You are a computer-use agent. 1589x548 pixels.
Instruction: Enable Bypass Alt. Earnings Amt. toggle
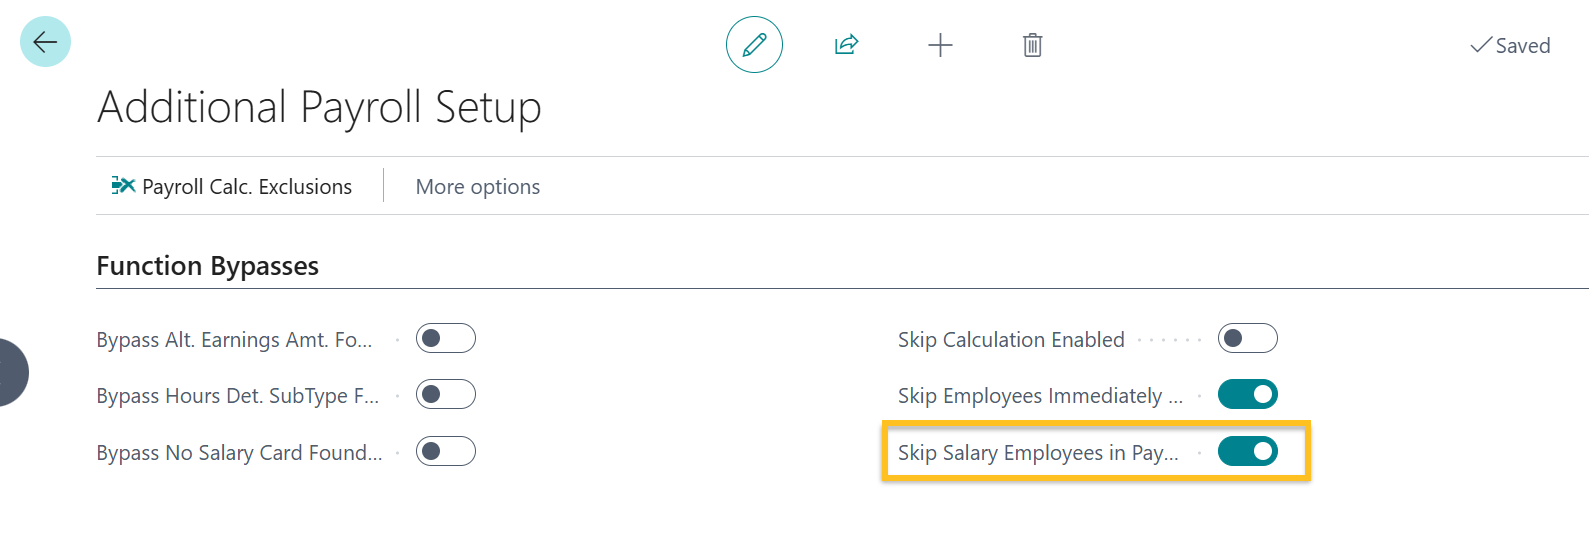click(x=446, y=339)
